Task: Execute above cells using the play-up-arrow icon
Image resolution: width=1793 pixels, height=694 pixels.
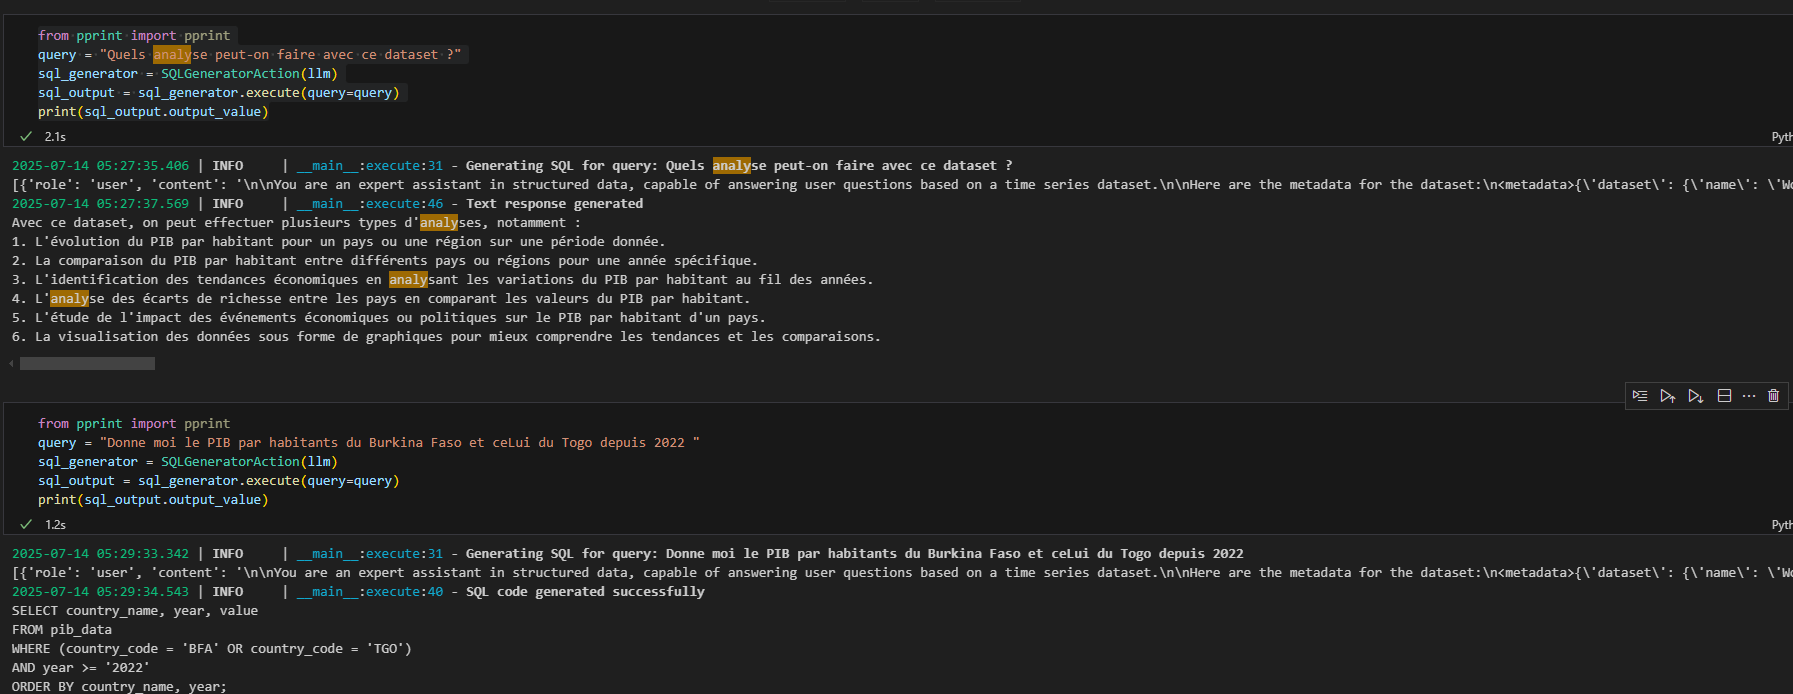Action: (x=1667, y=396)
